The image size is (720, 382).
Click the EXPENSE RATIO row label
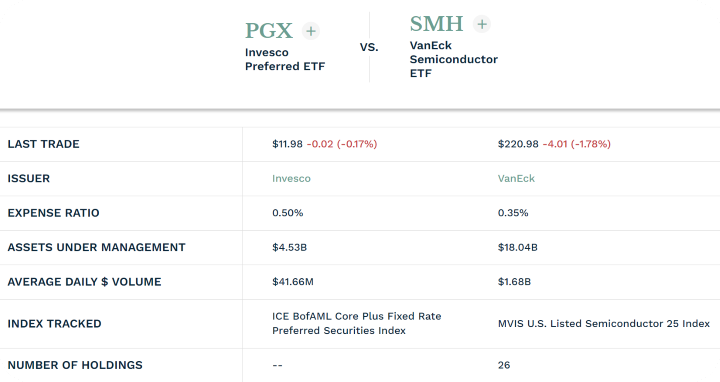pyautogui.click(x=53, y=213)
